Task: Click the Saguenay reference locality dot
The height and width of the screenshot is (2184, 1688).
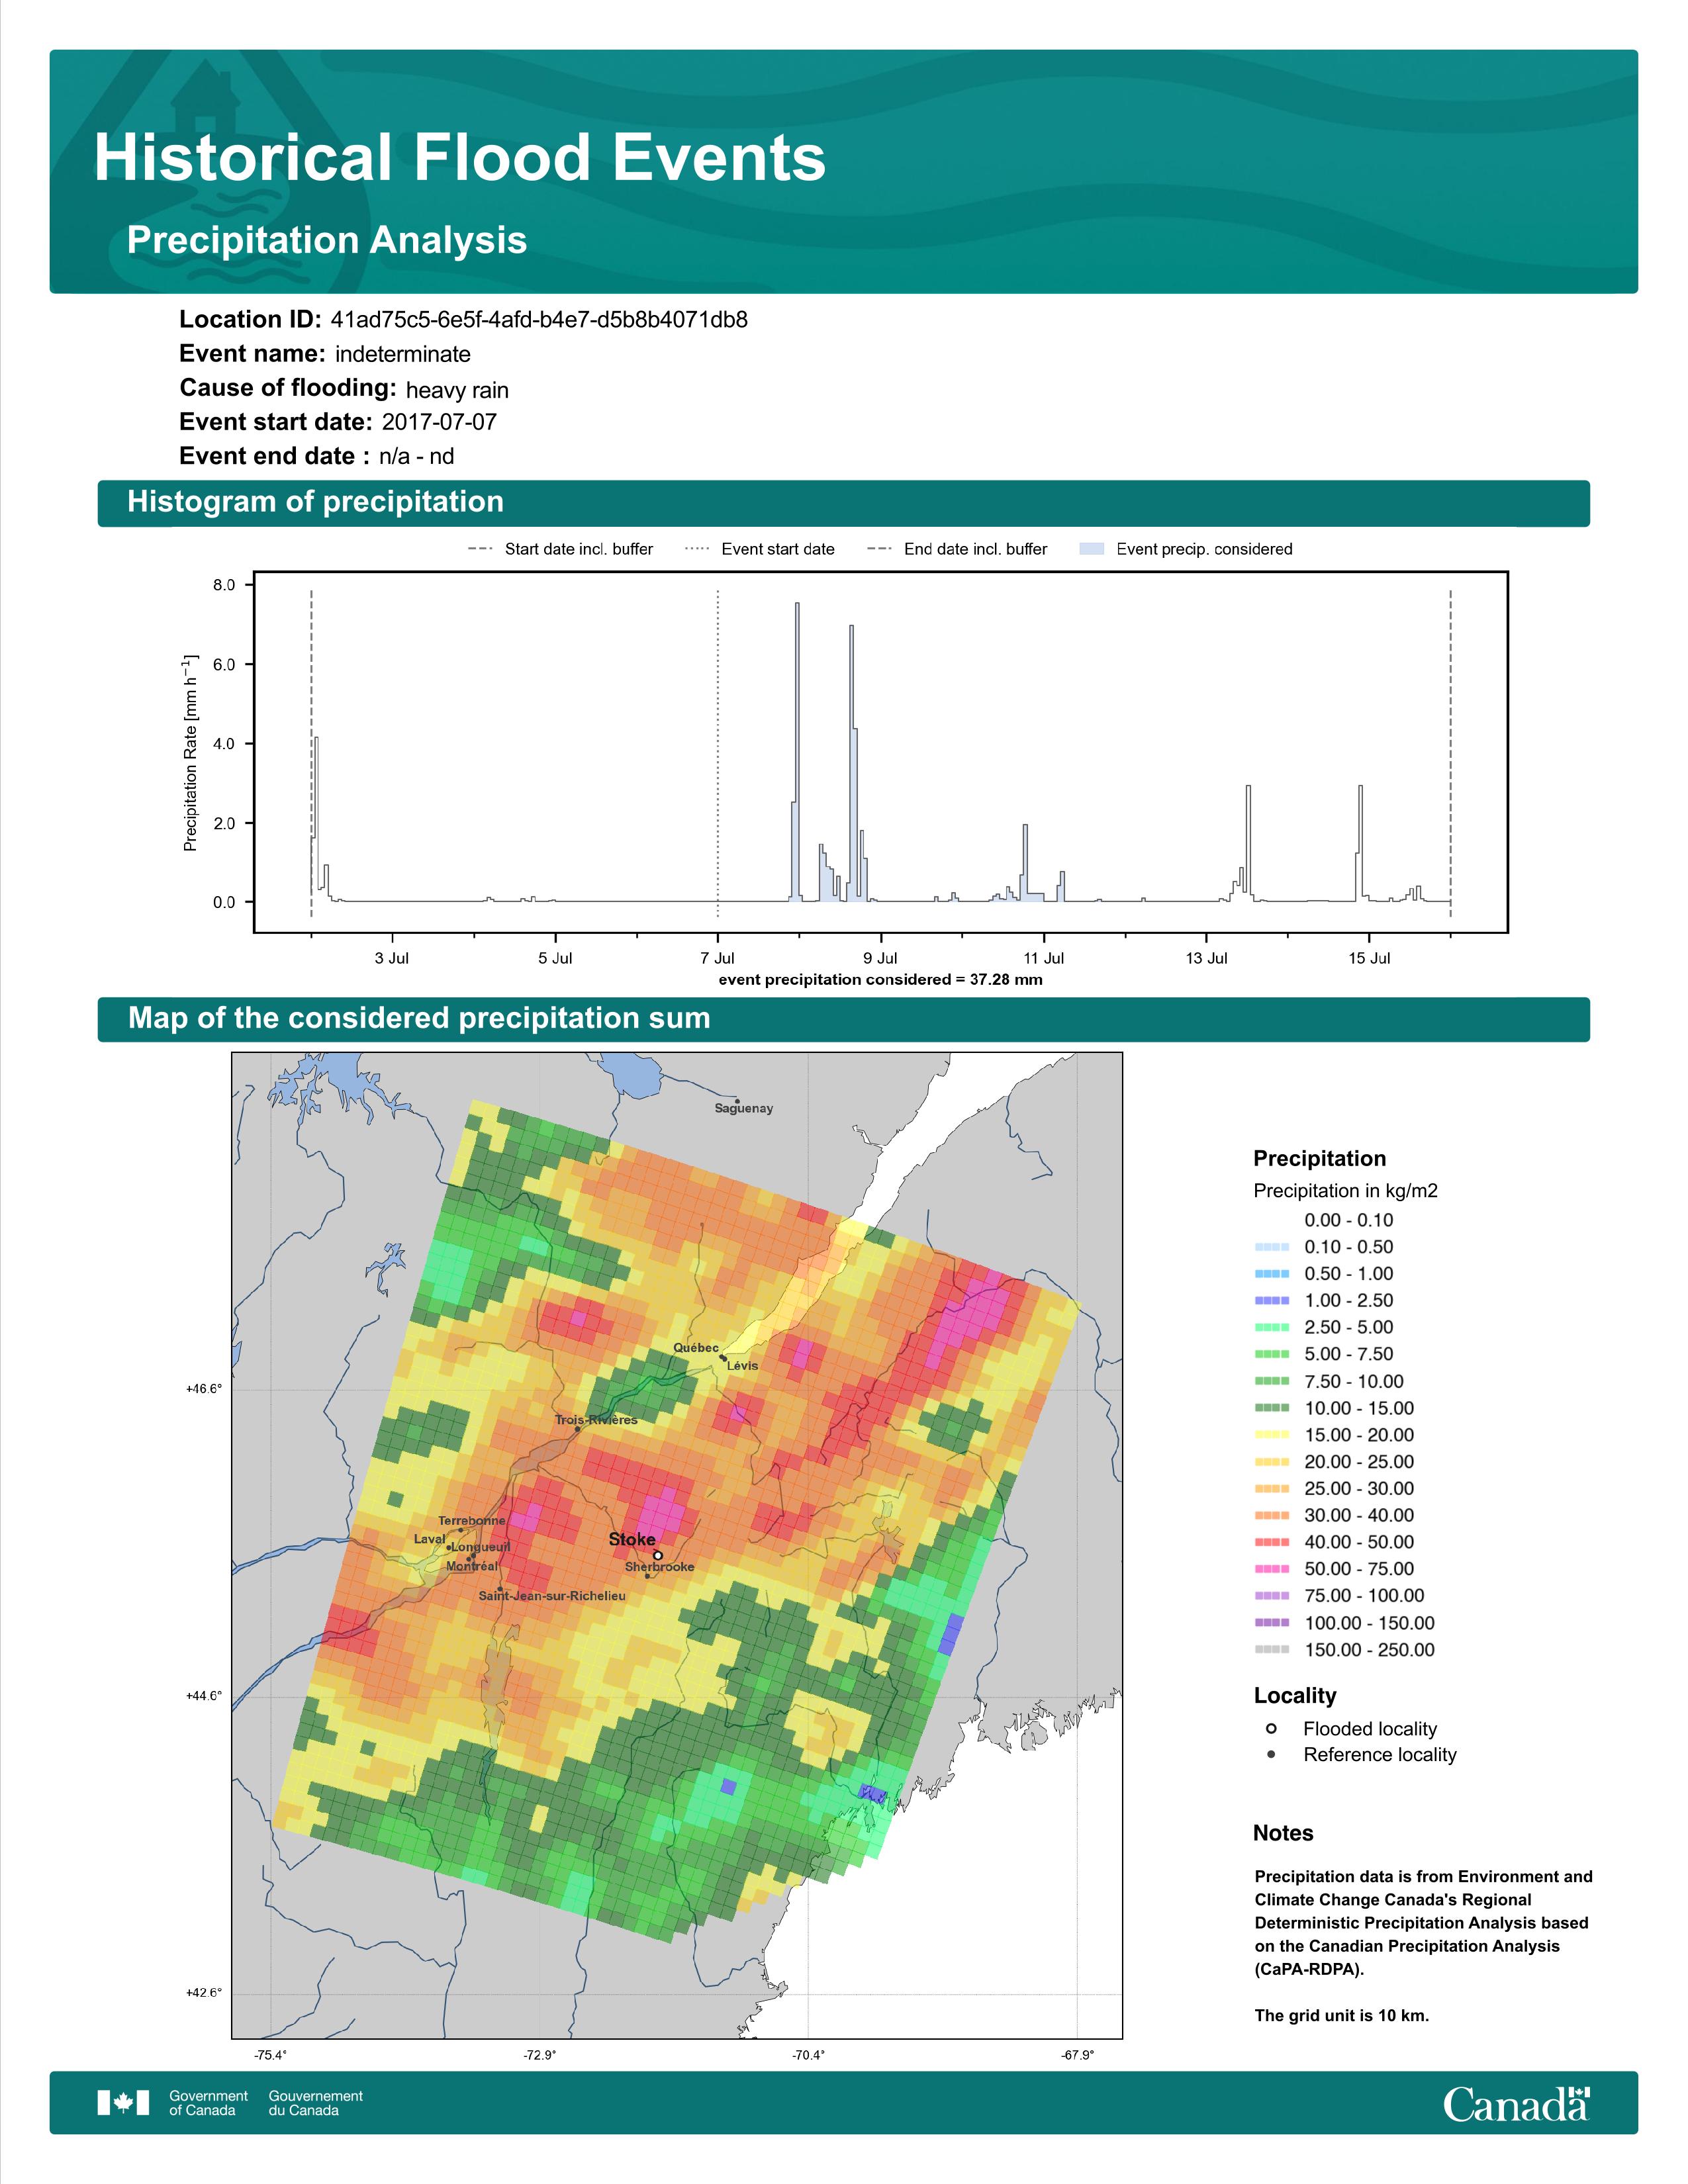Action: point(737,1101)
